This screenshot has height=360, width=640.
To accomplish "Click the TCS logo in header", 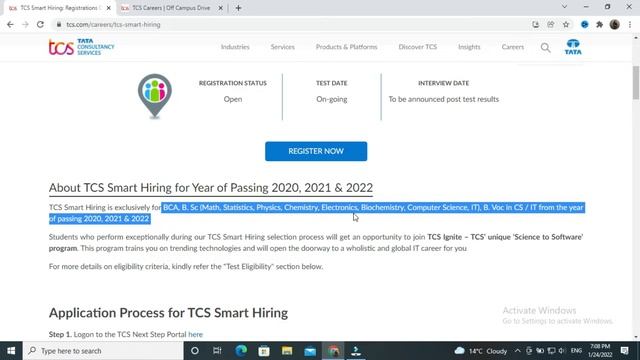I will pos(82,47).
